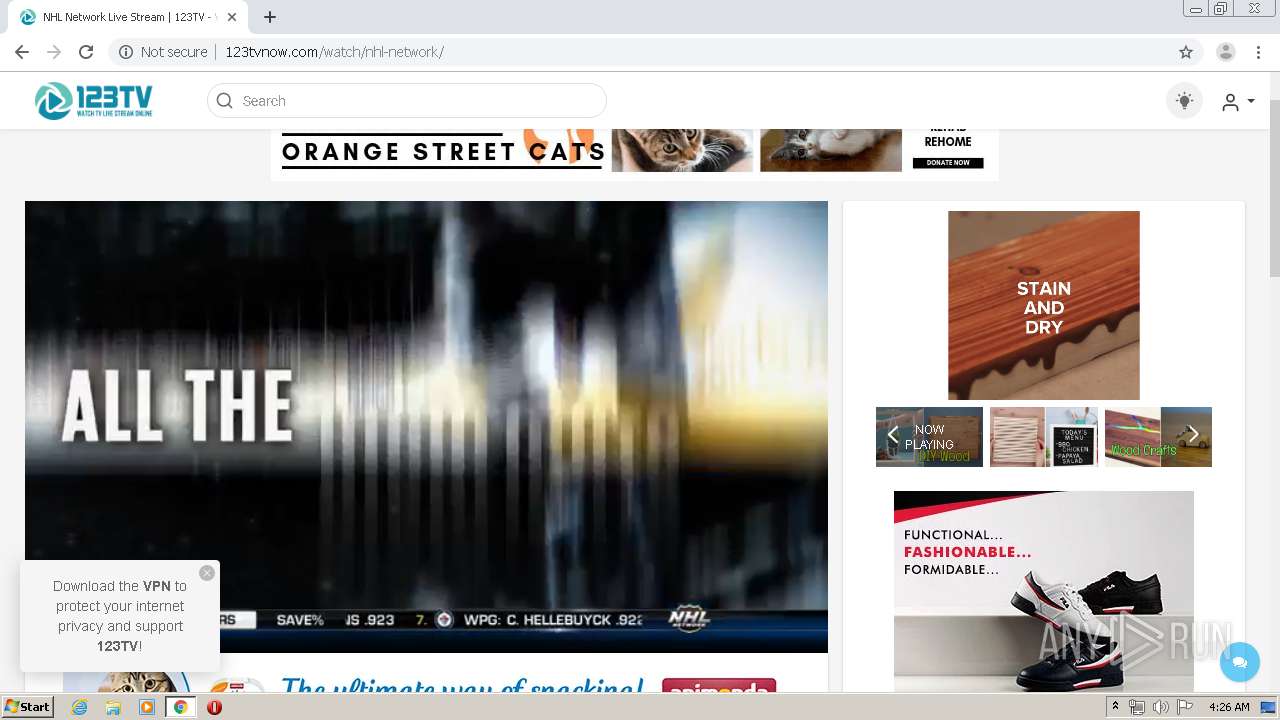Close the NHL Network tab
Image resolution: width=1280 pixels, height=720 pixels.
pyautogui.click(x=232, y=17)
